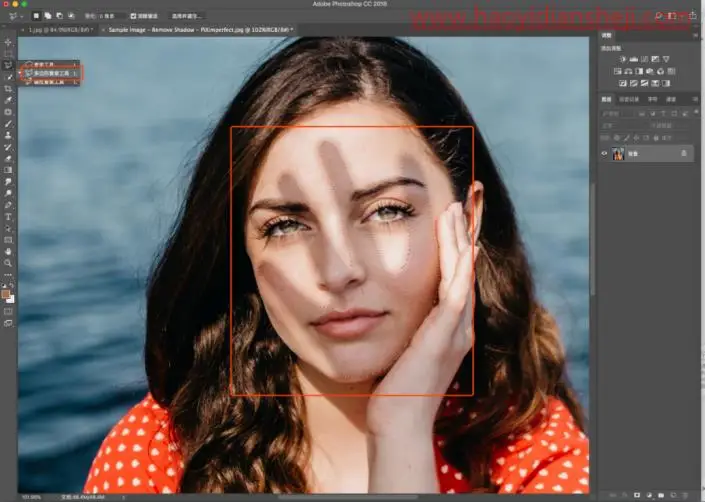Viewport: 705px width, 502px height.
Task: Add a Curves adjustment
Action: pos(644,59)
